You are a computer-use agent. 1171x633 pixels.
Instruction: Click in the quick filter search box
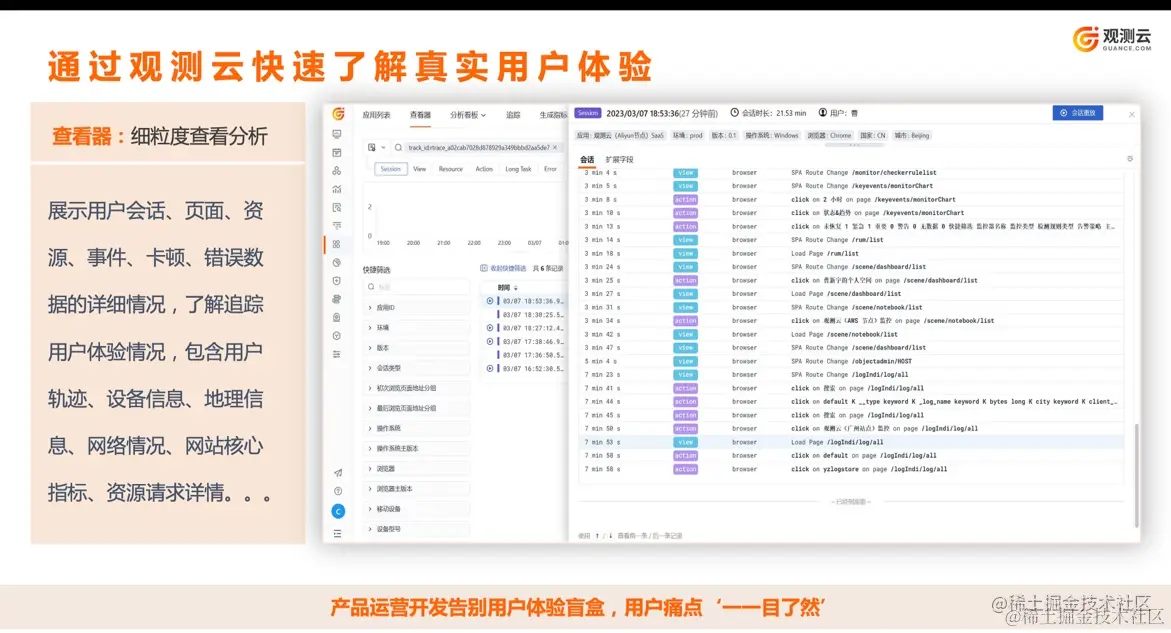417,287
